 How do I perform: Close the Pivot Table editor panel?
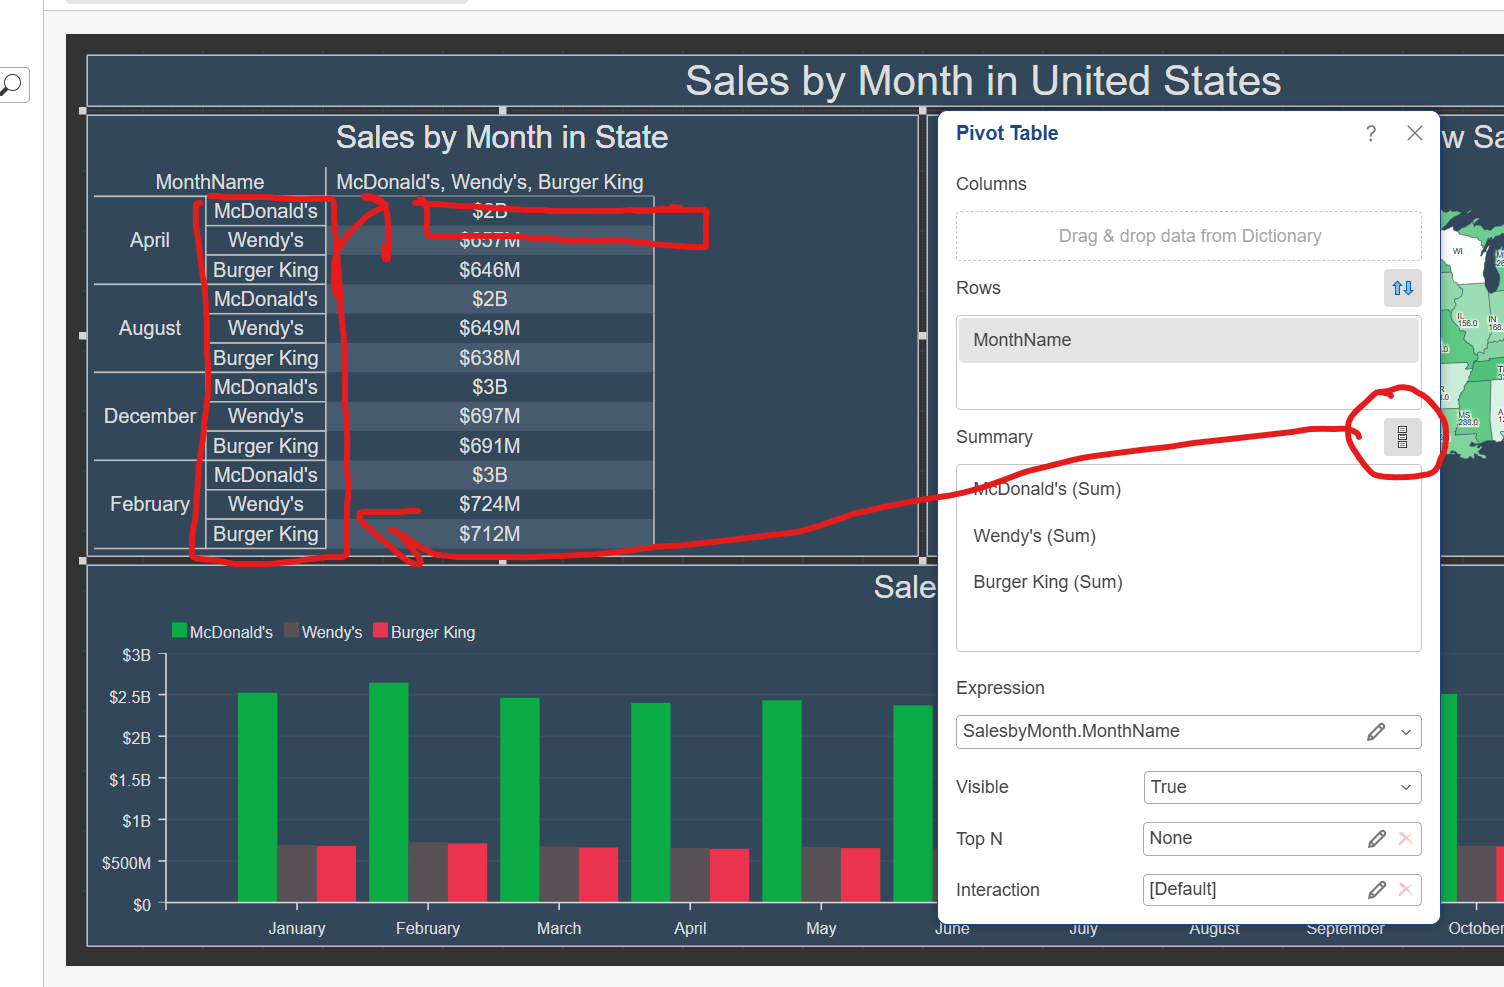tap(1414, 133)
